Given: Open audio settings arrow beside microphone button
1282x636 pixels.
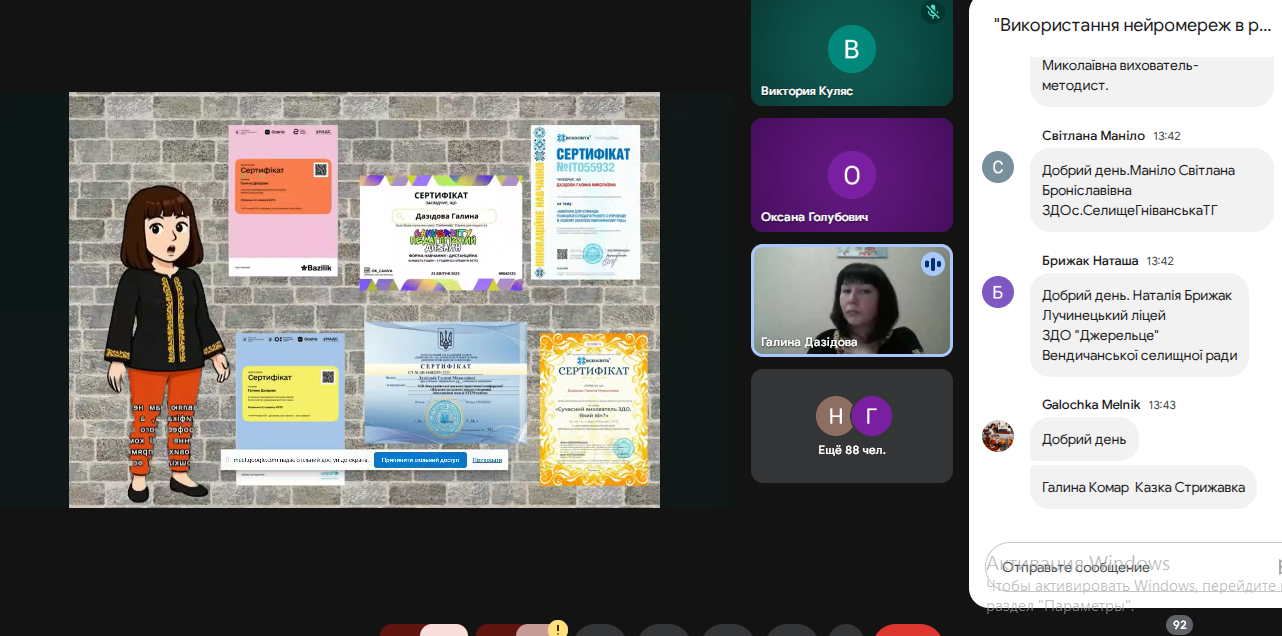Looking at the screenshot, I should [x=400, y=631].
